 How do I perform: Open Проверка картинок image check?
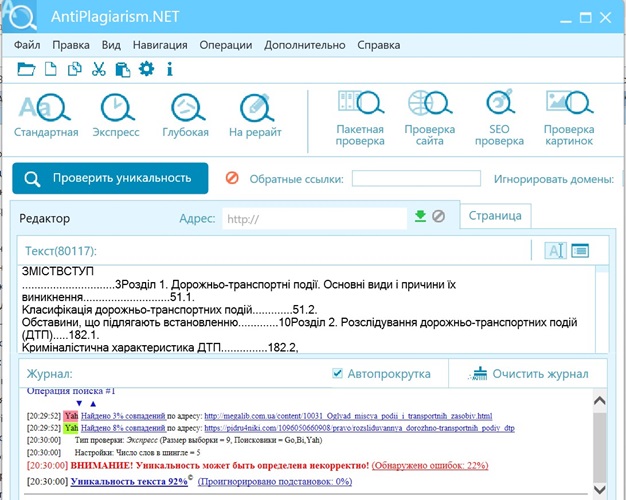click(x=569, y=109)
